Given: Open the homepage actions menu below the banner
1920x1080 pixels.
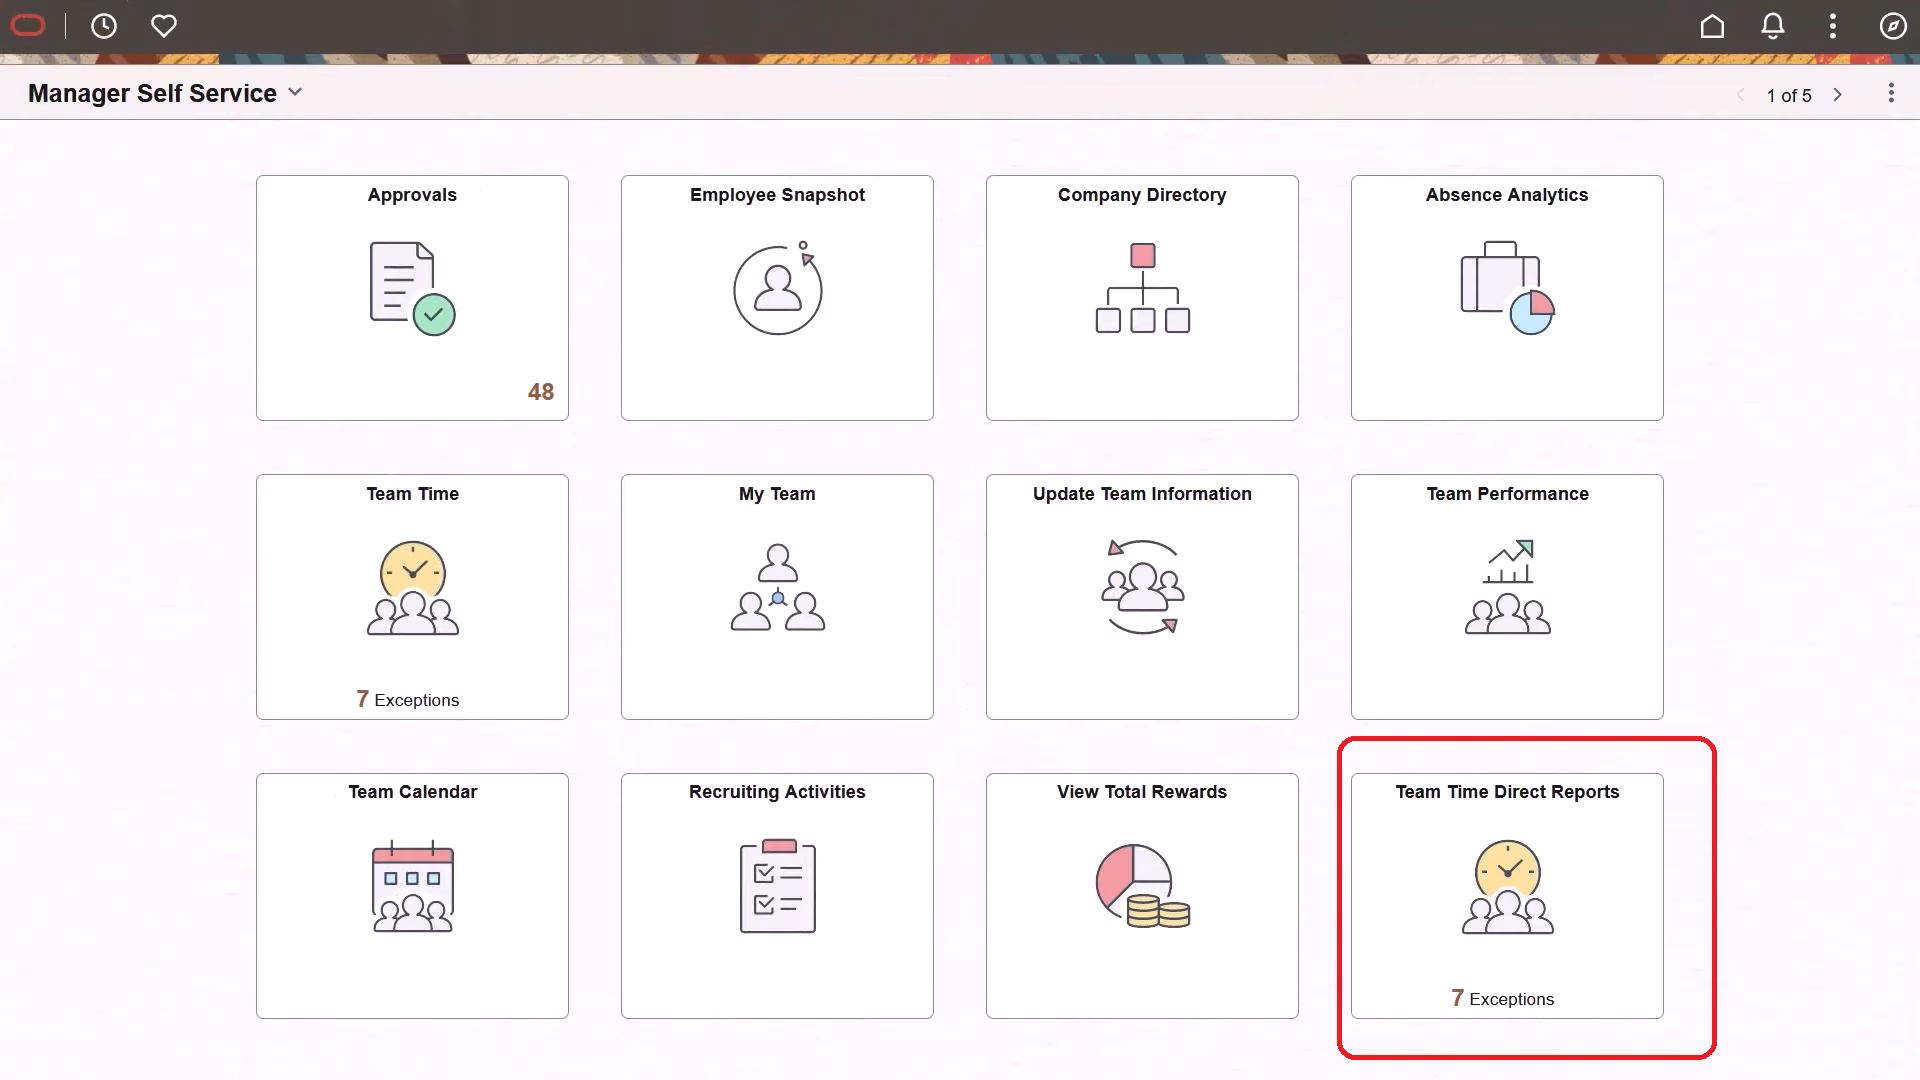Looking at the screenshot, I should coord(1891,93).
